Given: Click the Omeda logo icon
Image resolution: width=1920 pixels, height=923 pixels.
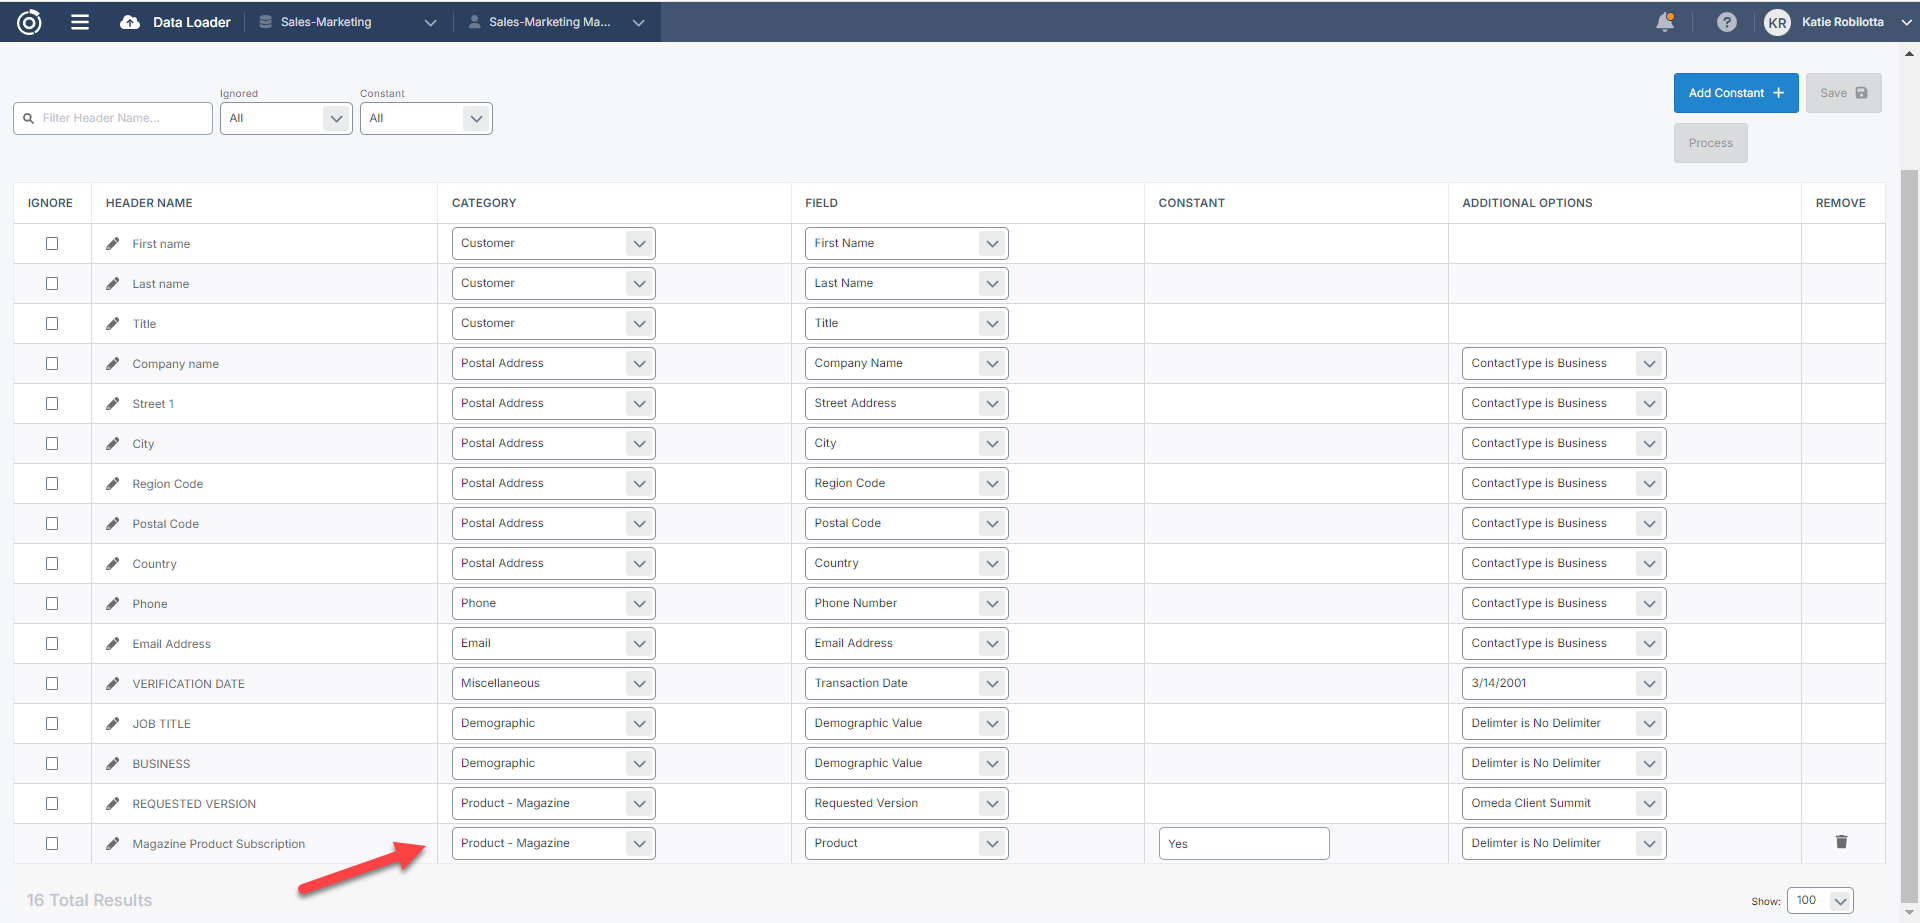Looking at the screenshot, I should (x=29, y=22).
